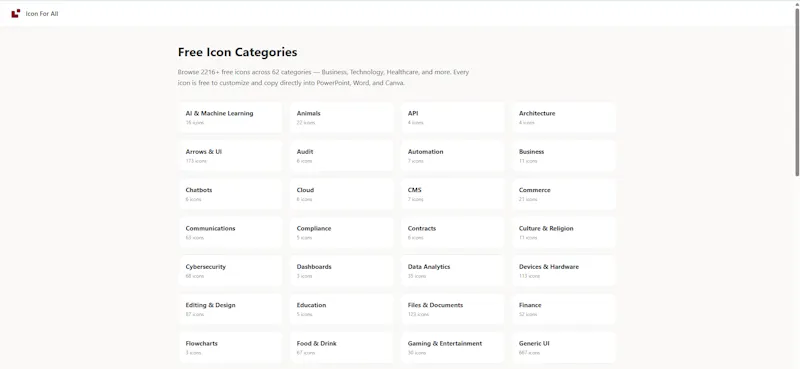
Task: View the Contracts category
Action: tap(453, 232)
